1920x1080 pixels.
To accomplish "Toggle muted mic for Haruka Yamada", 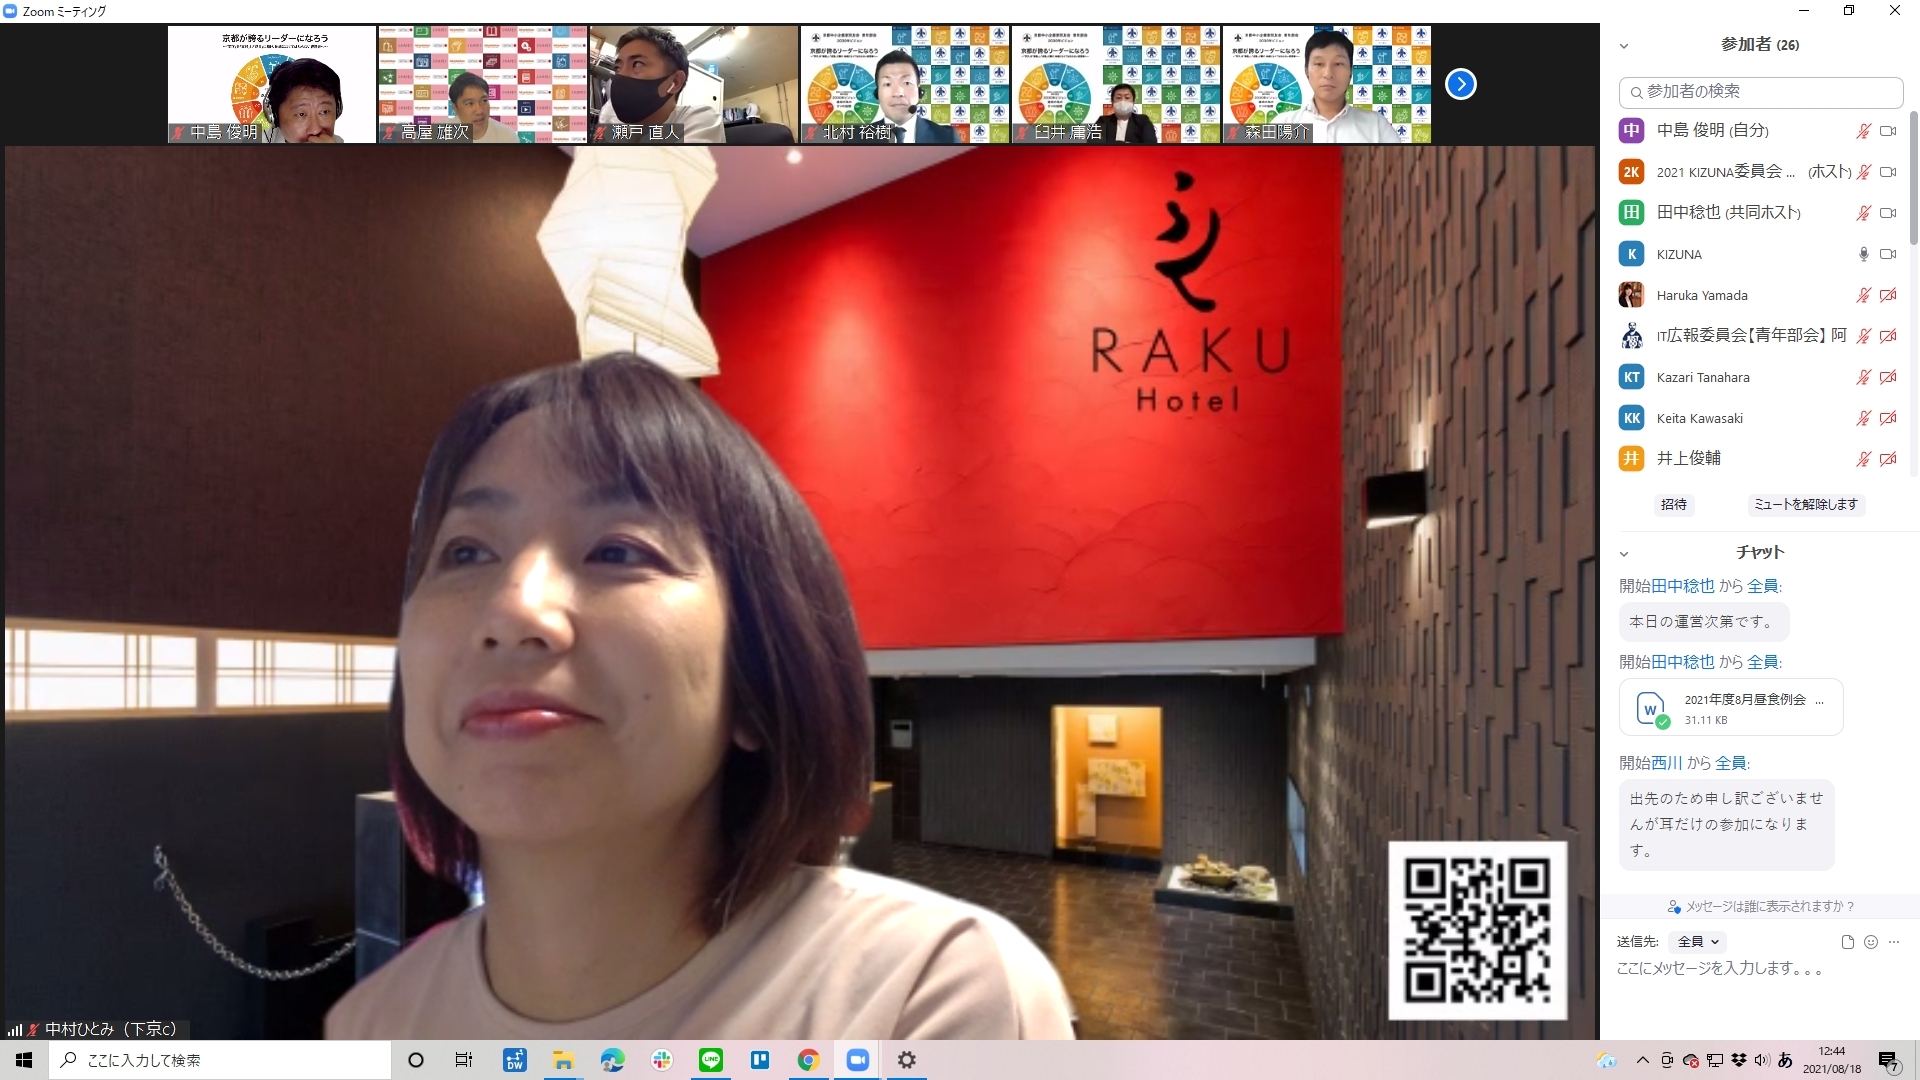I will [1864, 295].
